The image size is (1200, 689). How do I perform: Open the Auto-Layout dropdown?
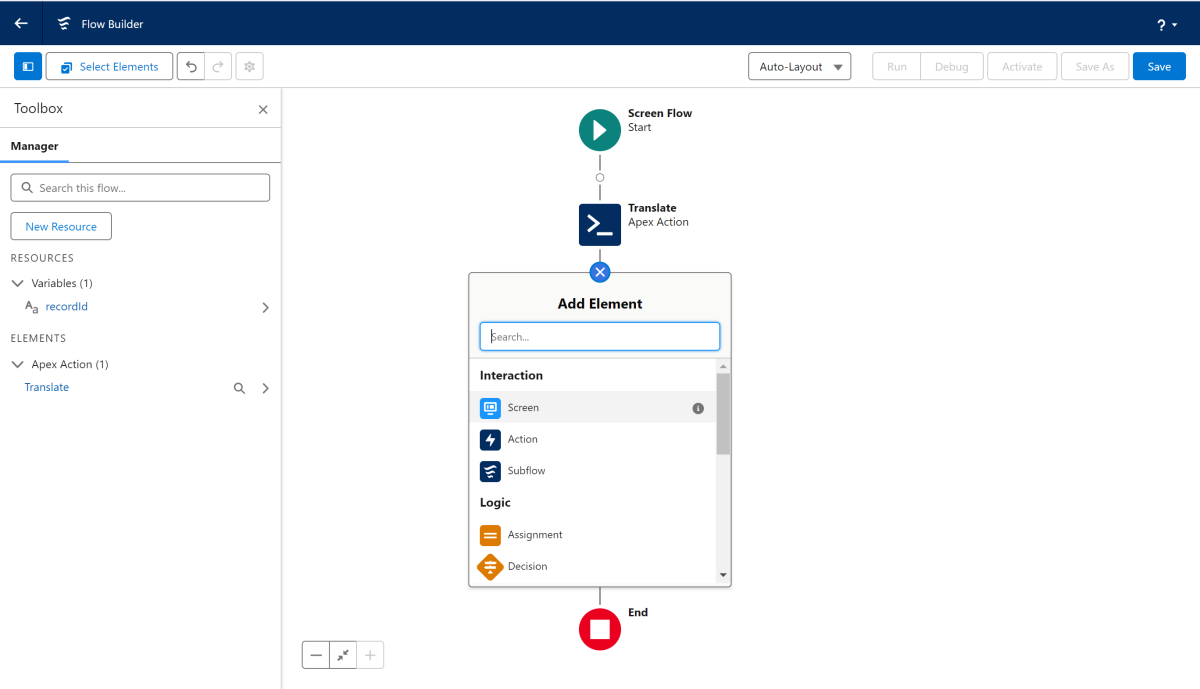(x=799, y=67)
